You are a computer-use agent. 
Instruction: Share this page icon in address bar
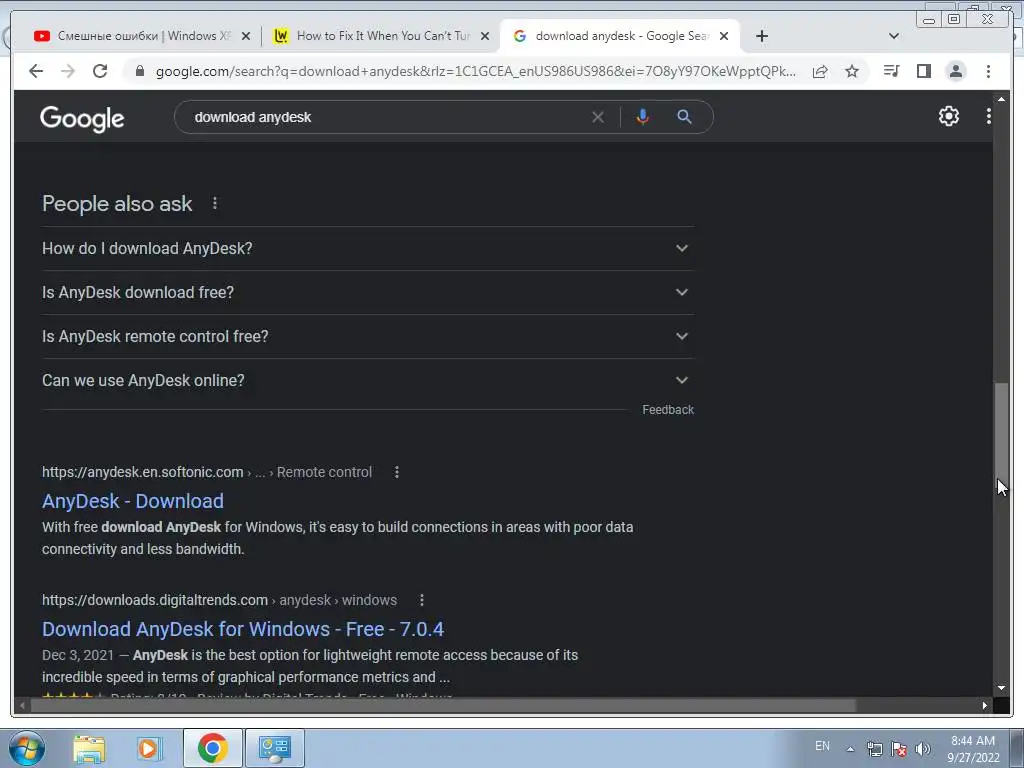tap(820, 71)
